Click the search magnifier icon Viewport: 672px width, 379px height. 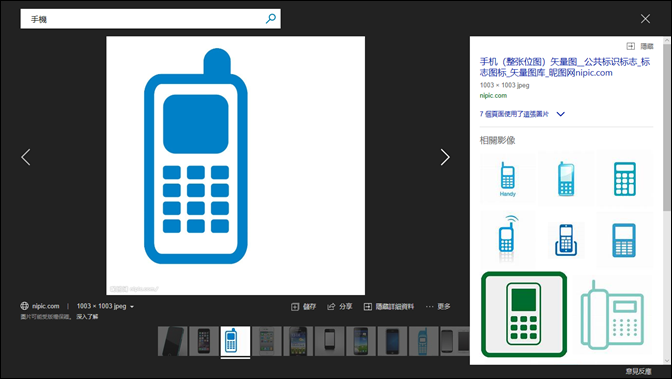point(271,19)
